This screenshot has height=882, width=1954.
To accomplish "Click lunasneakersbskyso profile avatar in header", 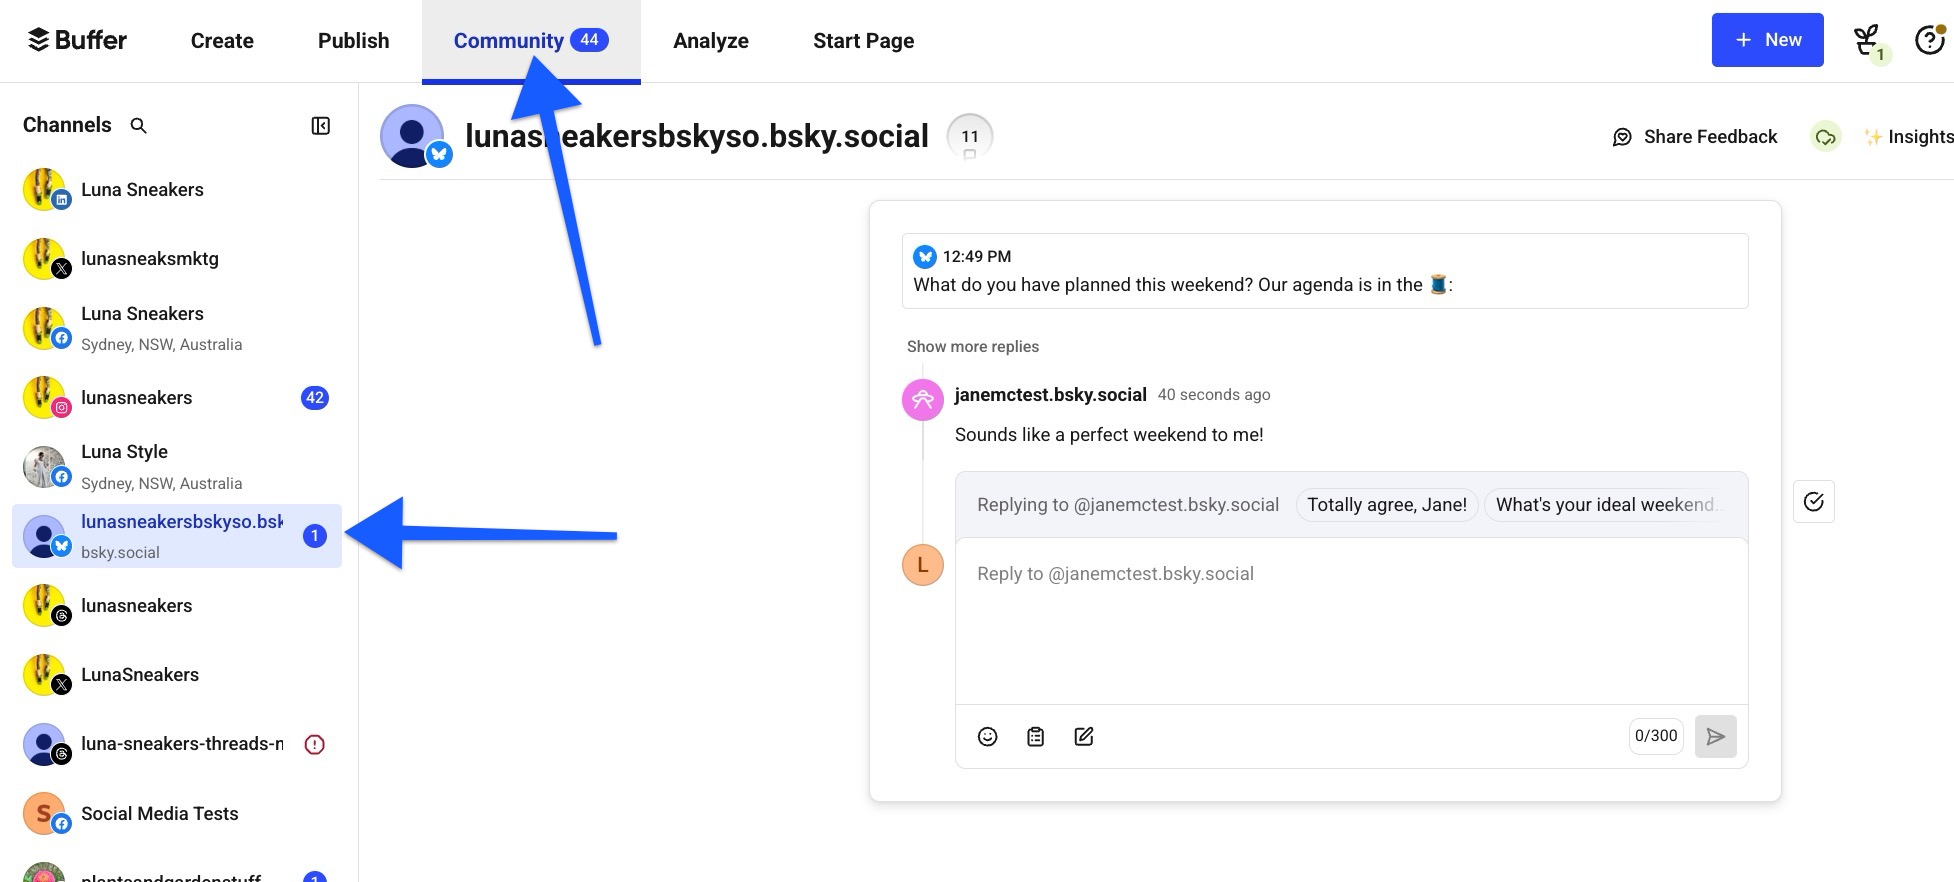I will coord(413,136).
